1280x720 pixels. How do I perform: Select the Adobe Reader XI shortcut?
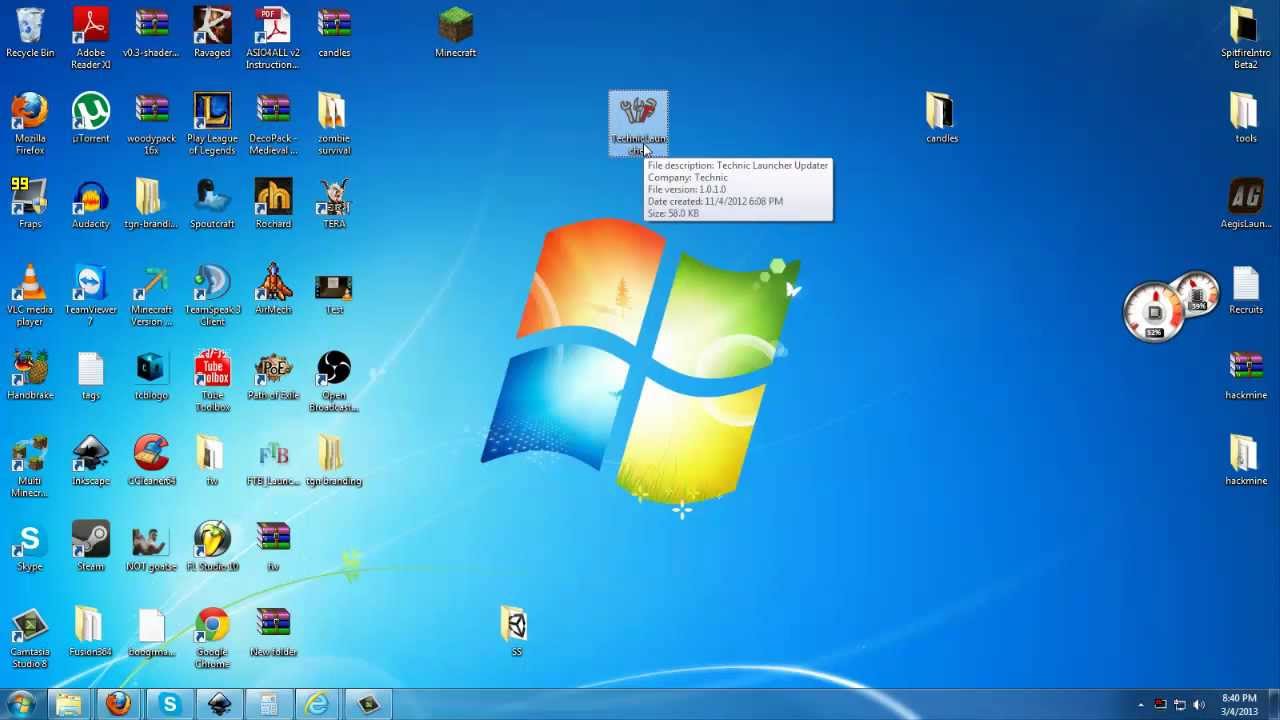point(91,38)
